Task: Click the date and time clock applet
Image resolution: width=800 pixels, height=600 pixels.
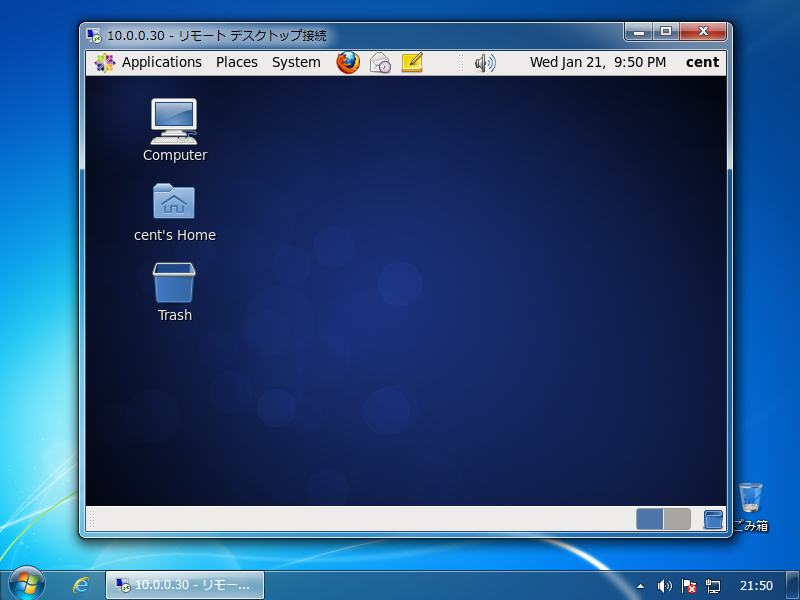Action: (597, 62)
